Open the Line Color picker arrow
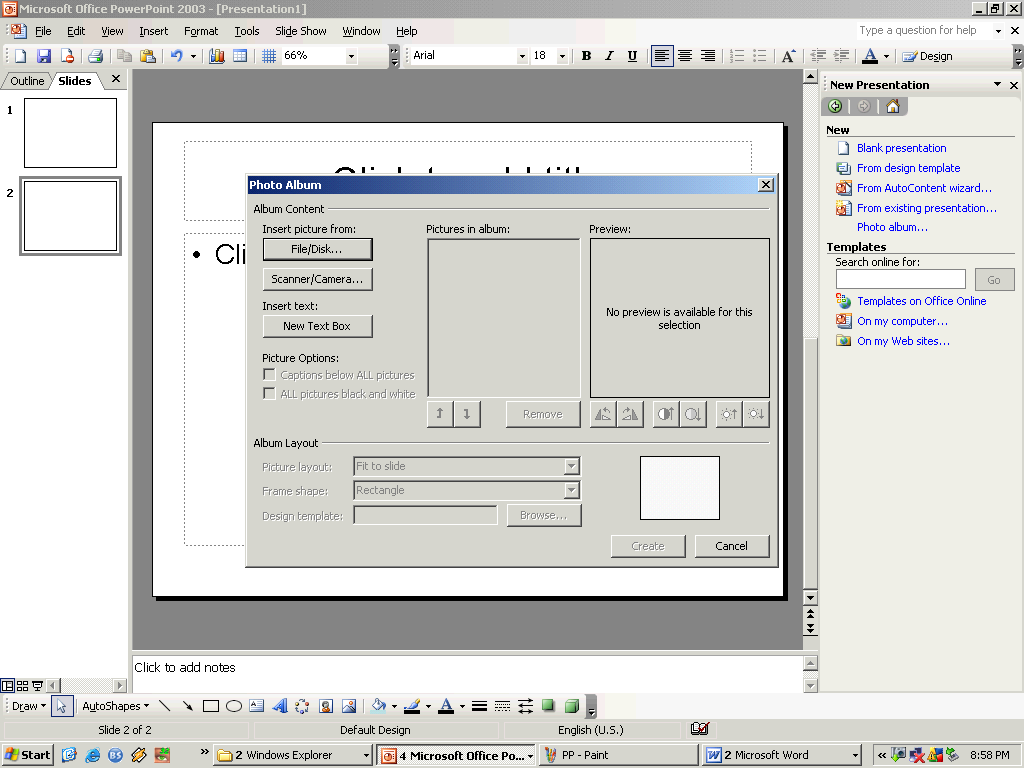This screenshot has height=768, width=1024. 428,706
